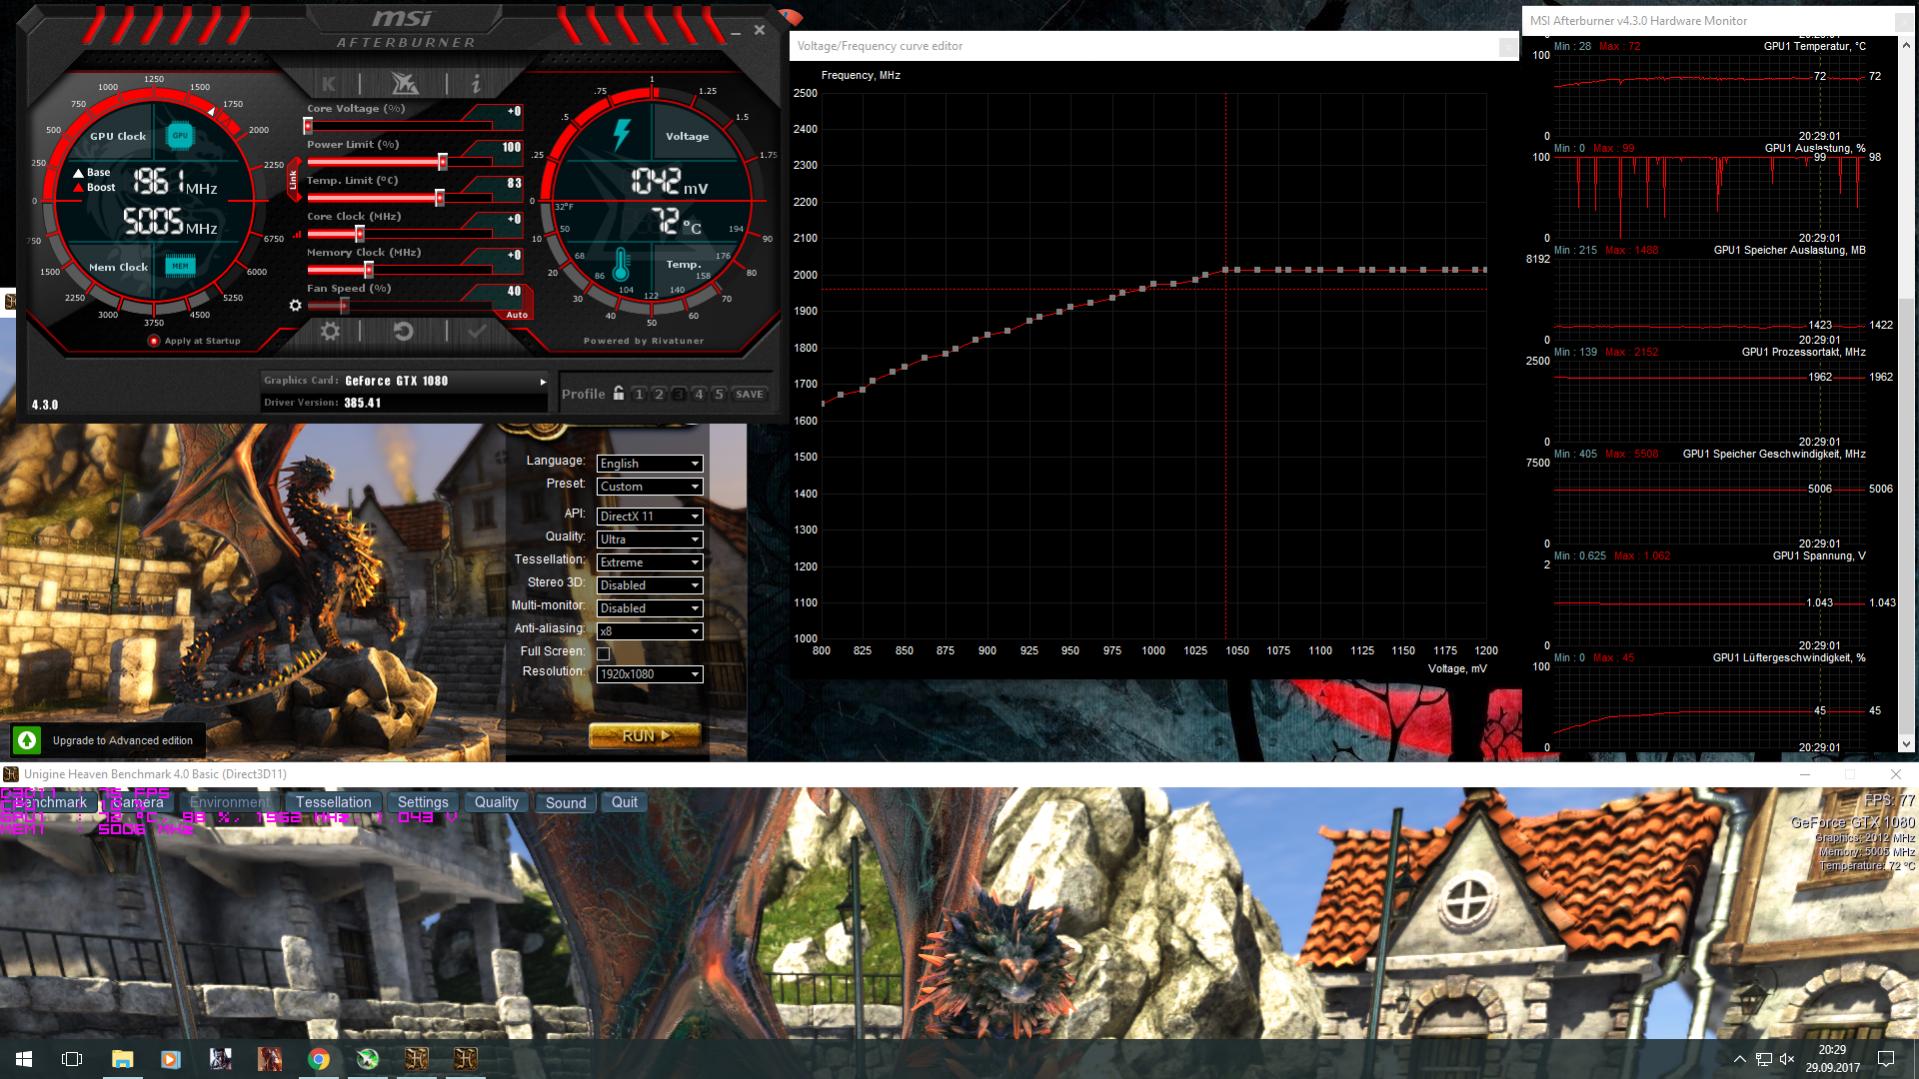Open Google Chrome from the taskbar
1919x1079 pixels.
318,1058
